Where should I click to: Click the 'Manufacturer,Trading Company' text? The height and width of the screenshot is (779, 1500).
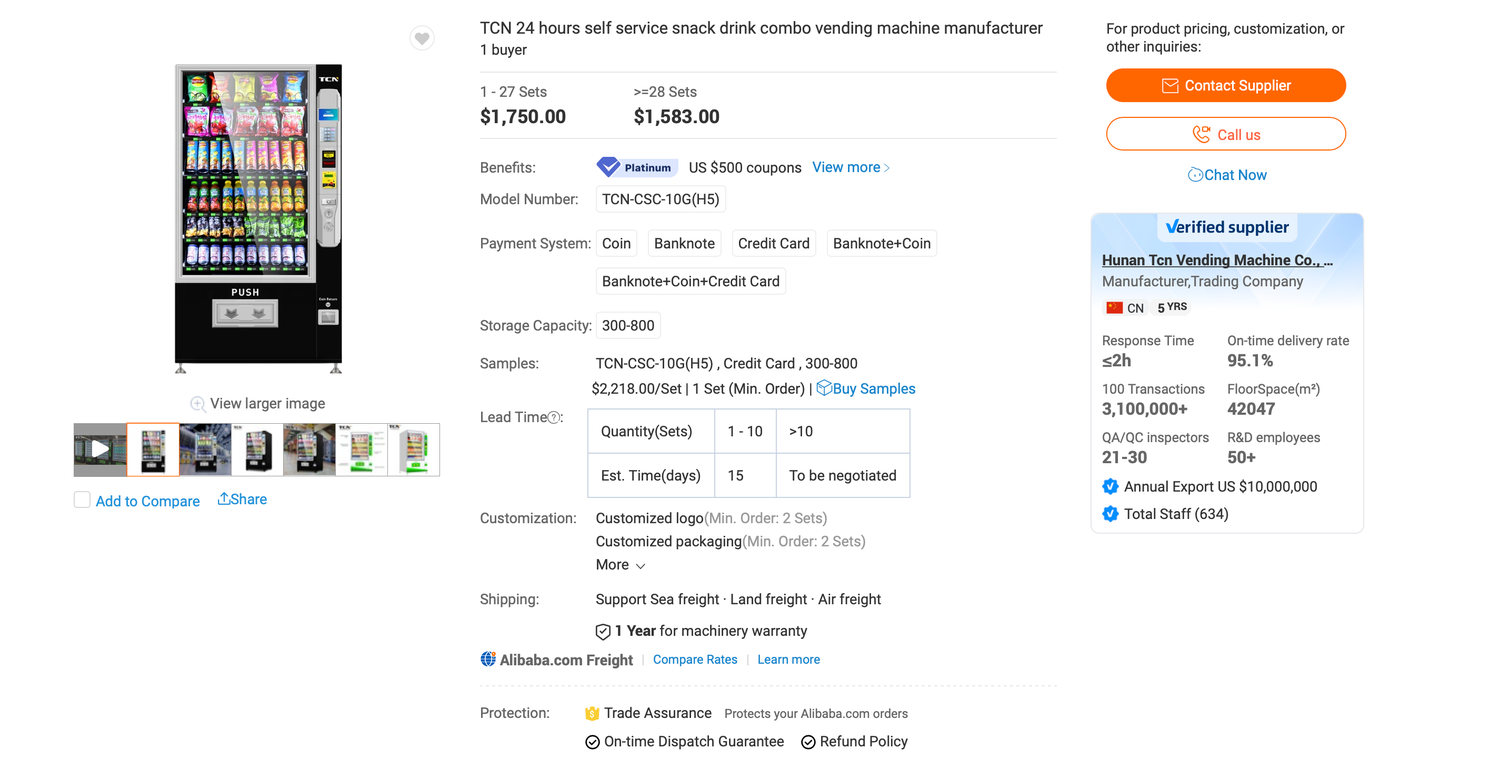point(1203,282)
